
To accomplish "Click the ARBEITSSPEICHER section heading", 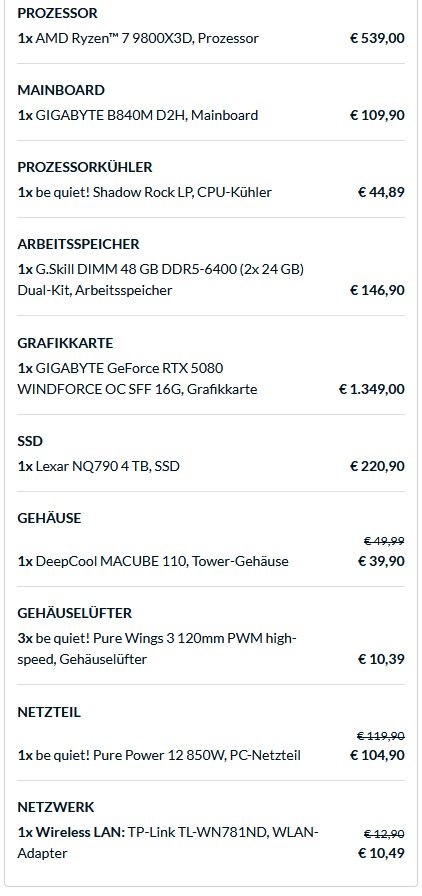I will [78, 244].
